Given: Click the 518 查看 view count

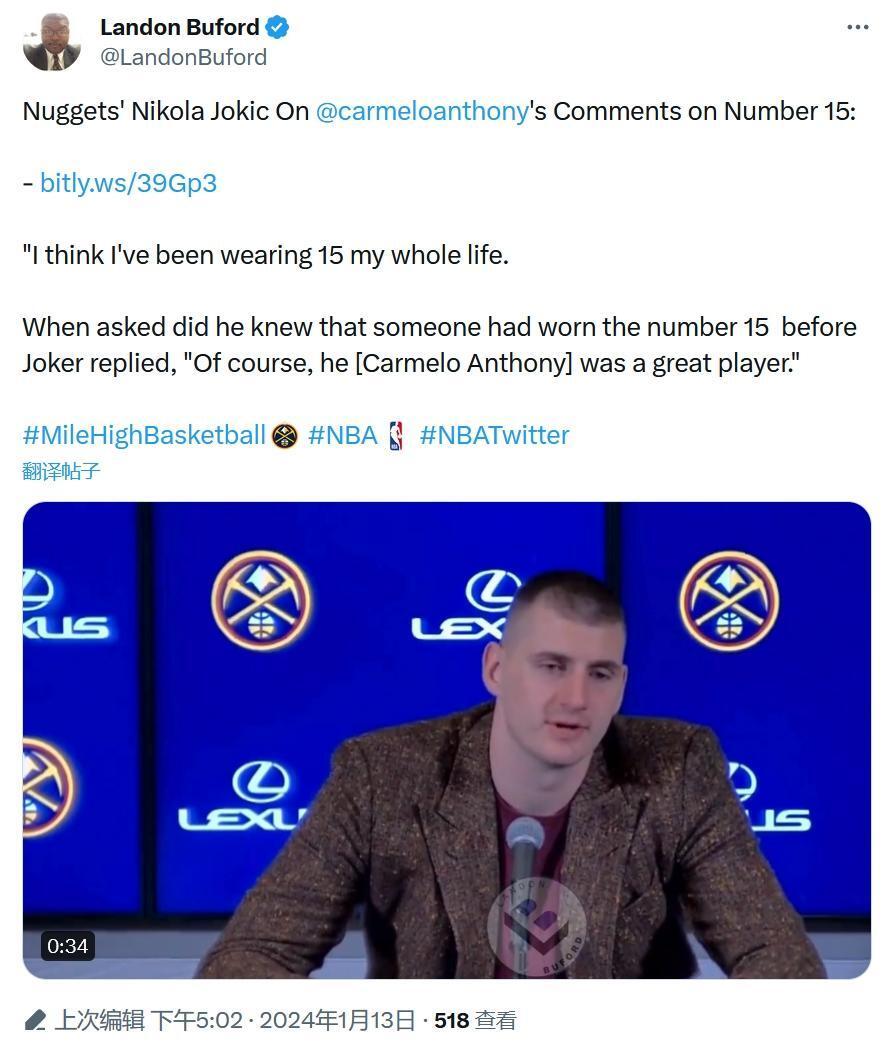Looking at the screenshot, I should [475, 1020].
